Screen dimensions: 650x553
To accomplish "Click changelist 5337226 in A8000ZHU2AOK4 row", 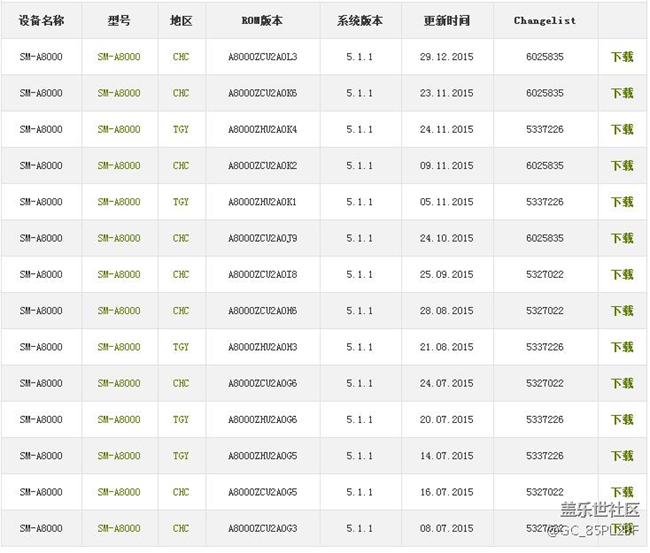I will point(545,129).
